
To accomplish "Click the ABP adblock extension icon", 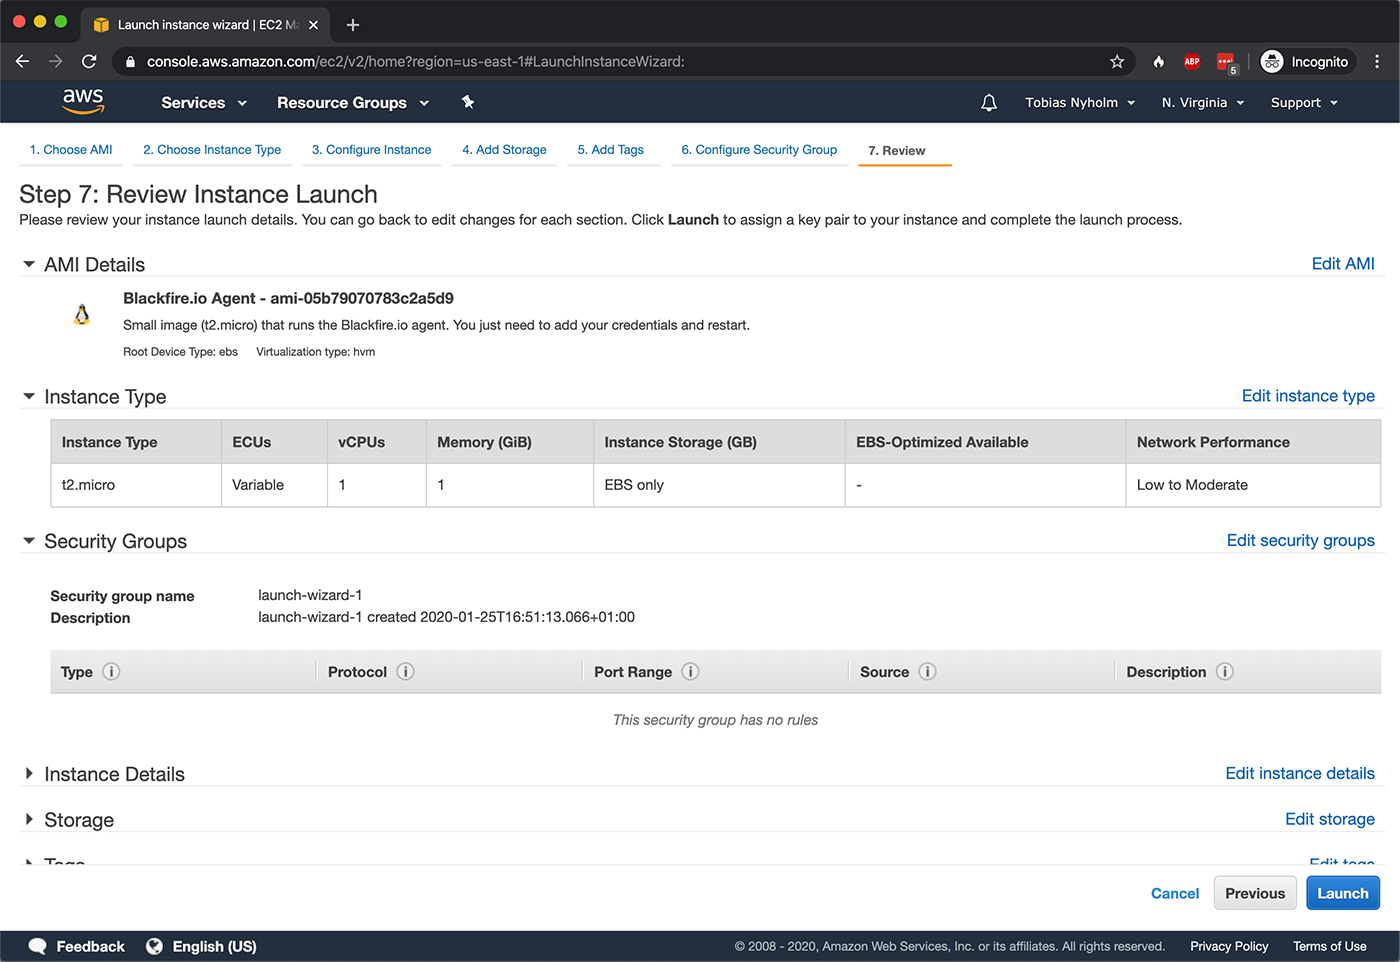I will [x=1192, y=61].
